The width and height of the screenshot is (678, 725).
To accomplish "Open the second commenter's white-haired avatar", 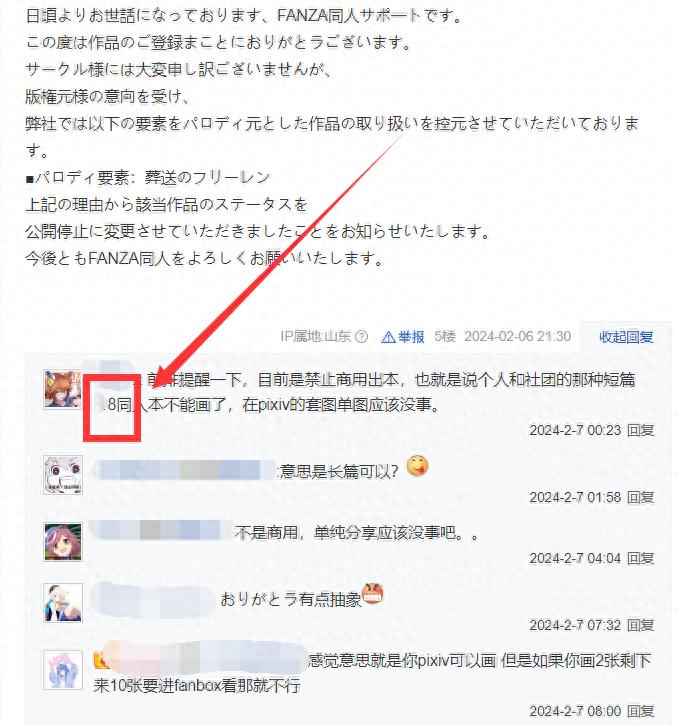I will tap(63, 474).
